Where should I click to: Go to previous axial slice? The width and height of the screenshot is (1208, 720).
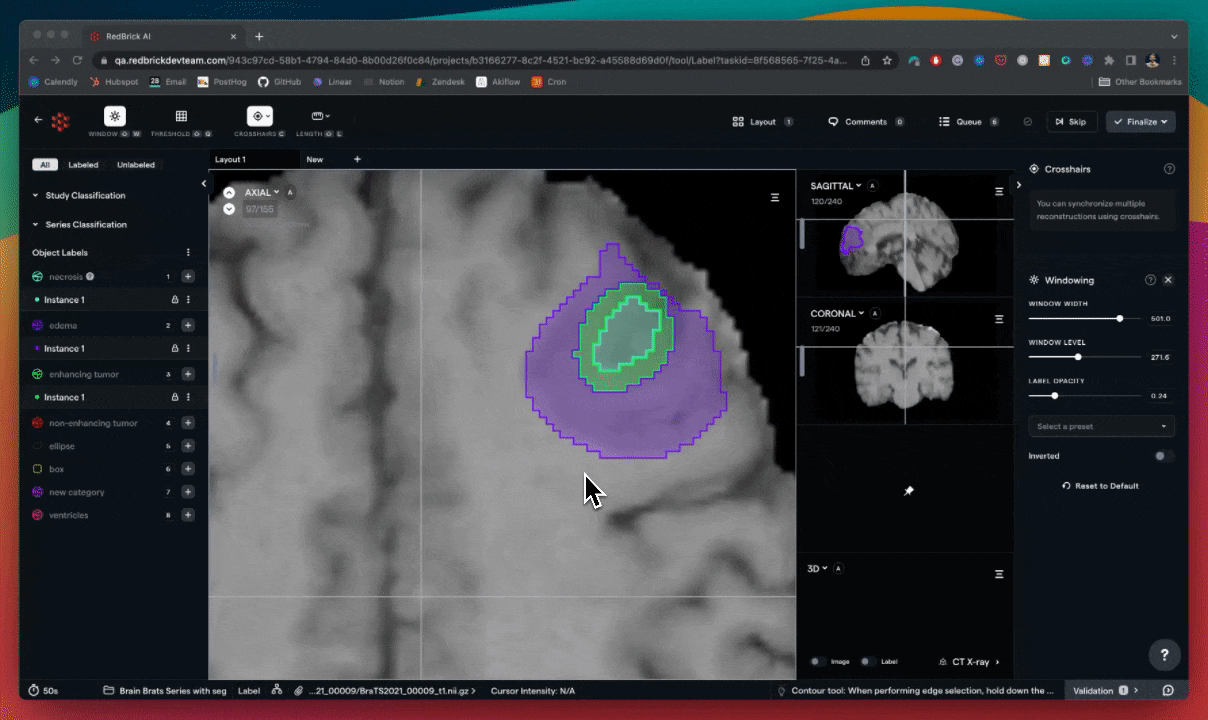[x=229, y=193]
